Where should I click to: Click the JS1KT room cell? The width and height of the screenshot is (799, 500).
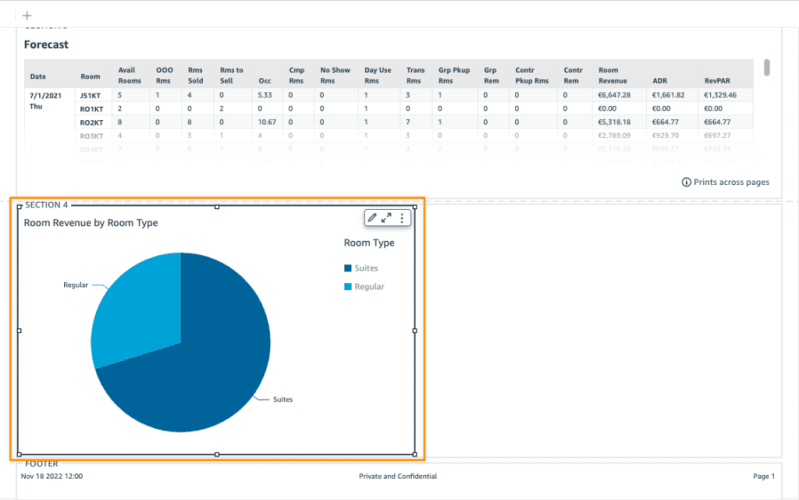point(90,95)
